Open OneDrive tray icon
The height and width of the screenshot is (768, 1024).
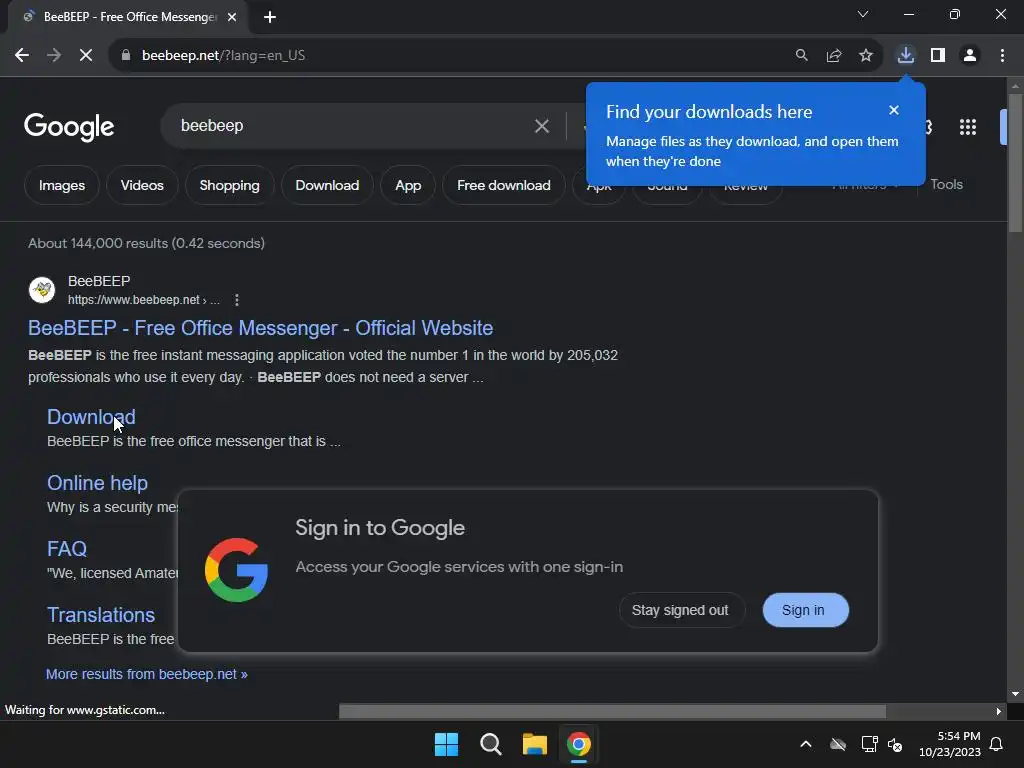(x=838, y=744)
